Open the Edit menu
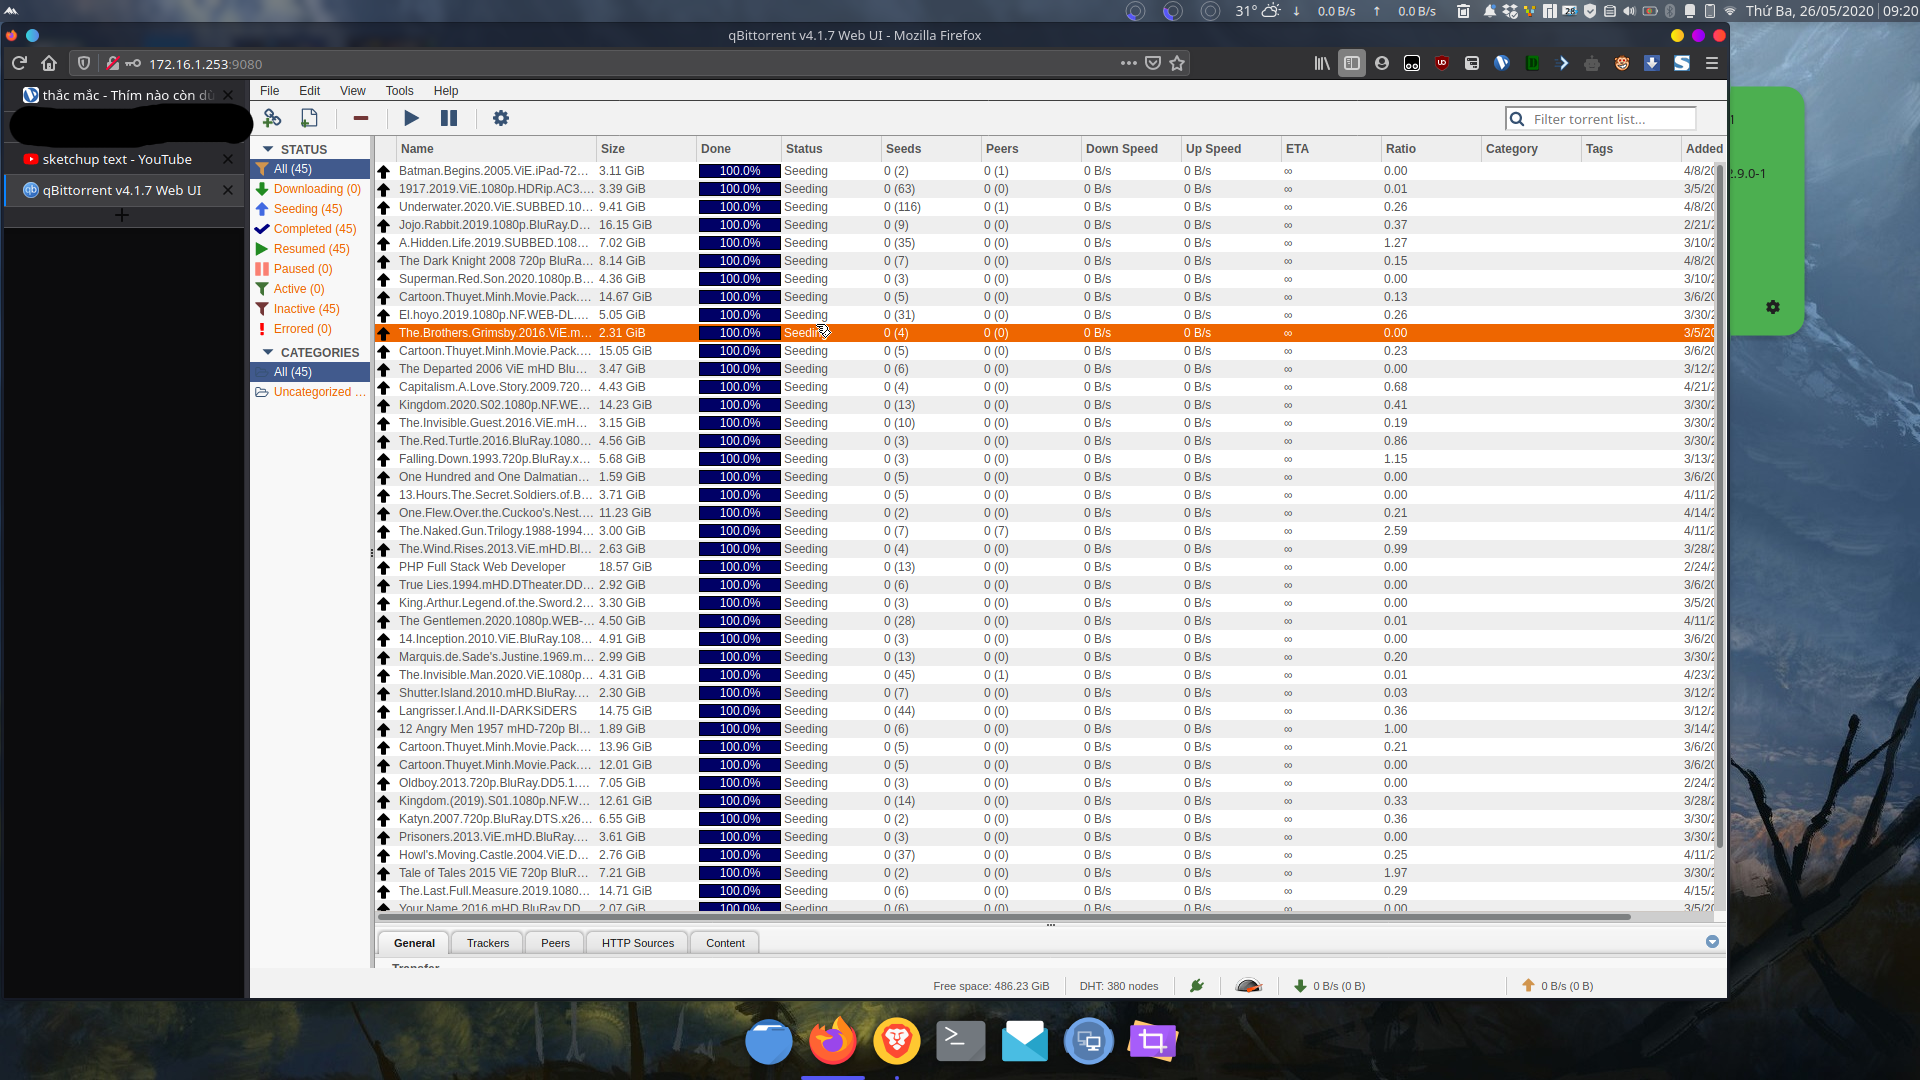This screenshot has height=1080, width=1920. [309, 90]
